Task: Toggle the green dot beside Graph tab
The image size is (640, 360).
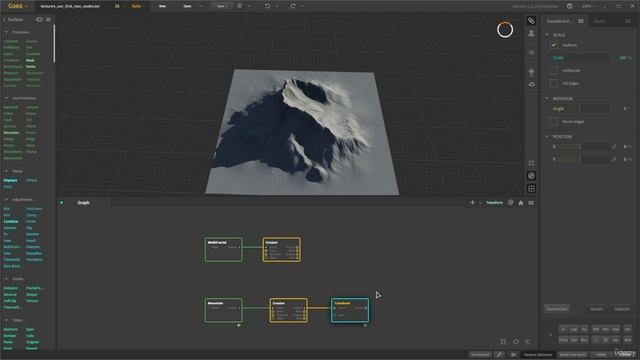Action: pos(62,202)
